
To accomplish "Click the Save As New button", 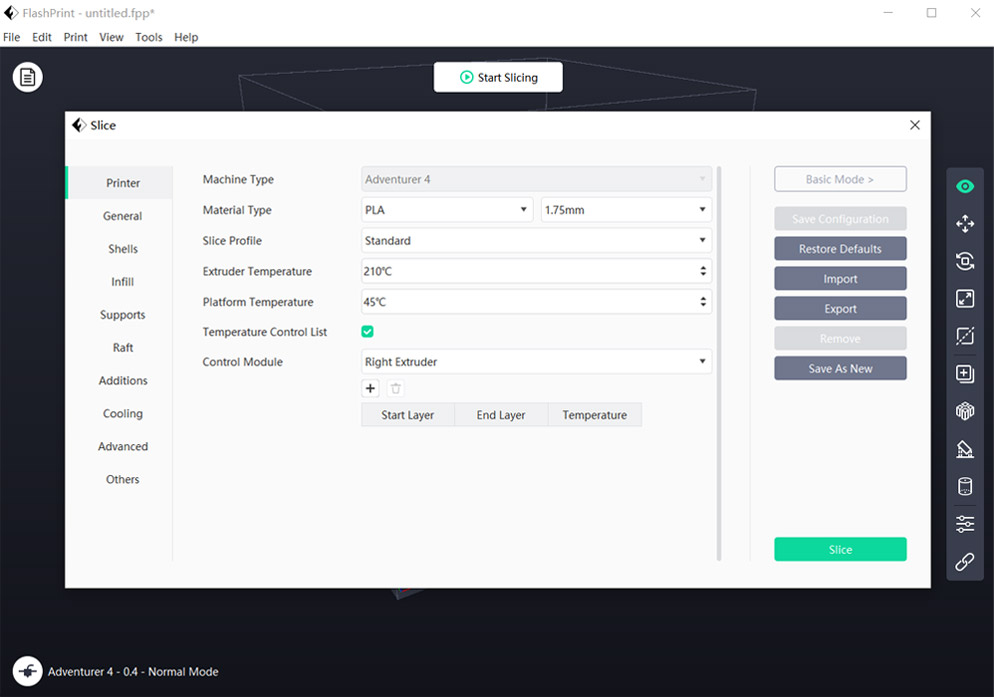I will [840, 368].
